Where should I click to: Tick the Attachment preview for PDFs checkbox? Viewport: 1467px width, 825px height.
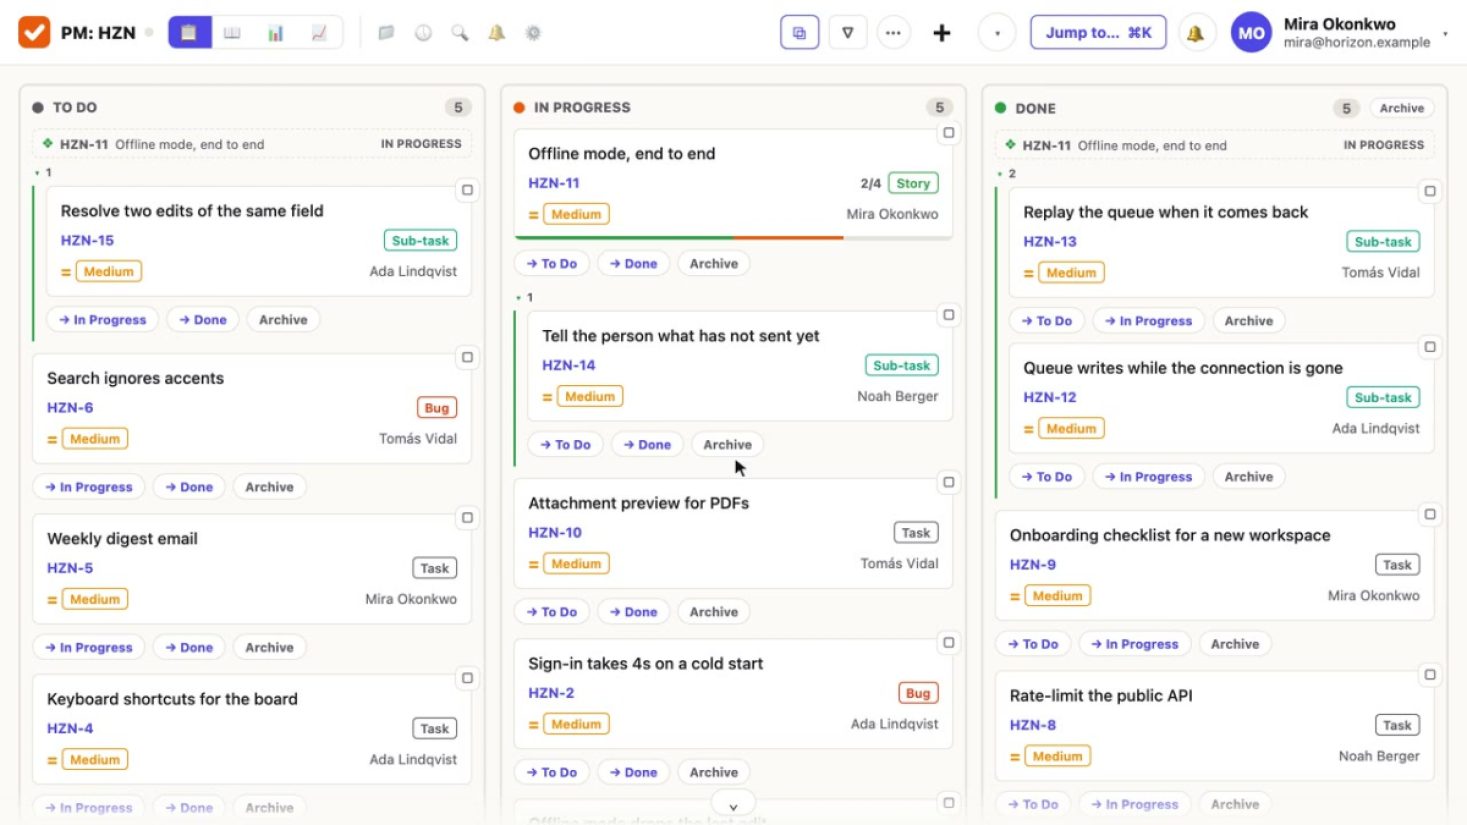[949, 482]
